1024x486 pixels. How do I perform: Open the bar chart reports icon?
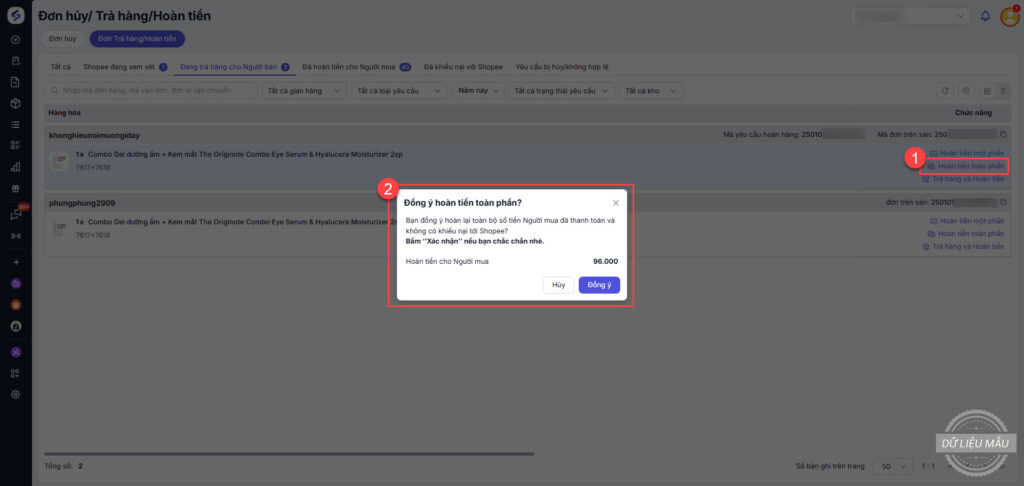coord(16,167)
